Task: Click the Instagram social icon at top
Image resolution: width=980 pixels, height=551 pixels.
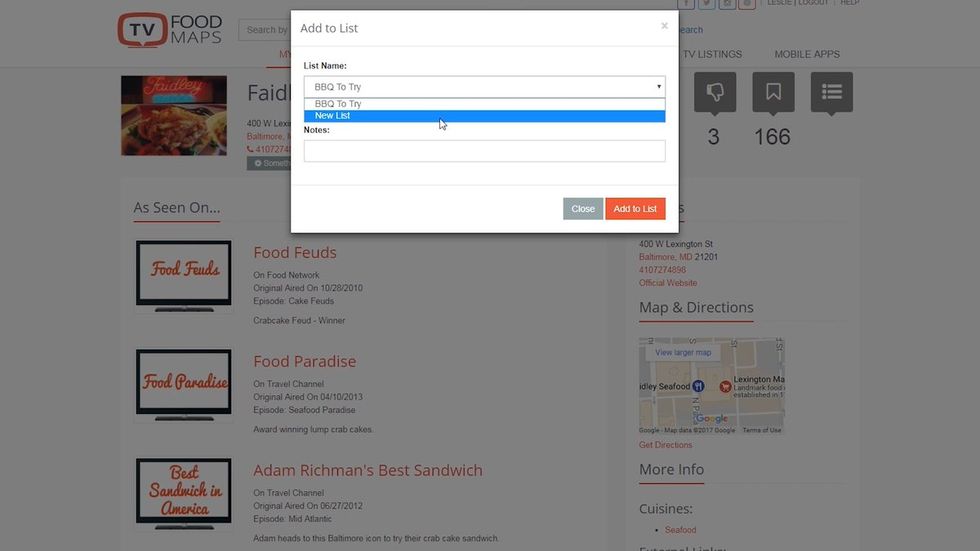Action: click(727, 3)
